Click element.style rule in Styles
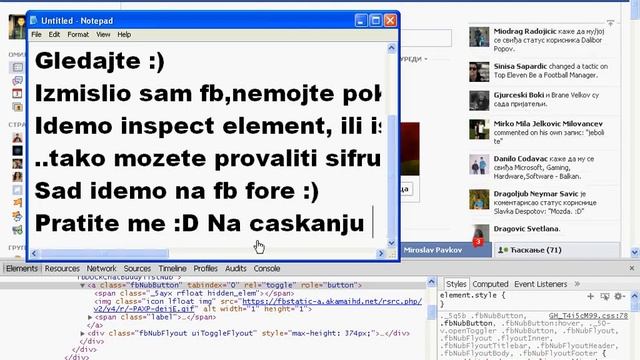The height and width of the screenshot is (360, 640). [473, 295]
